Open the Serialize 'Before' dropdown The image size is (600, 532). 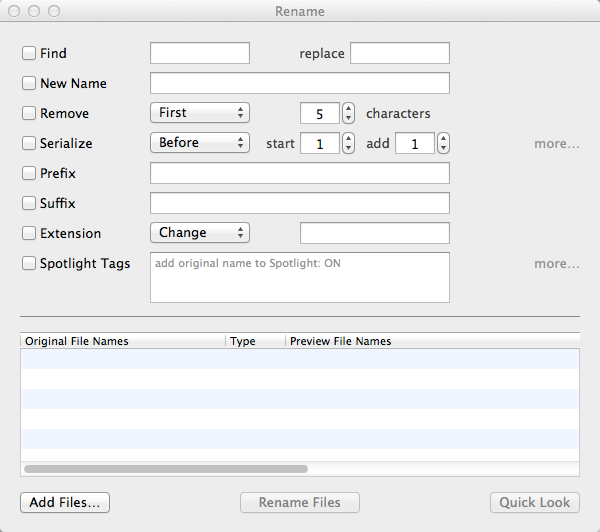click(x=199, y=143)
